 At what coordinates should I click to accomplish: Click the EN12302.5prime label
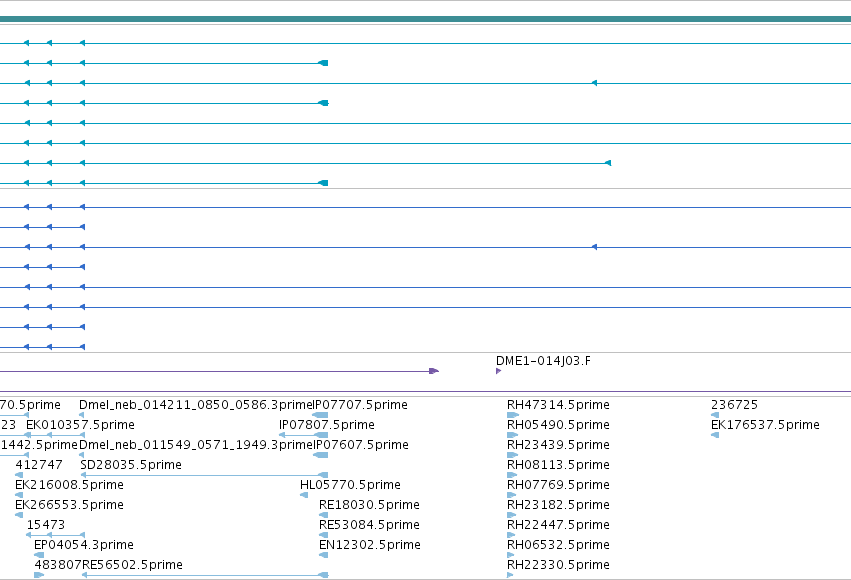click(x=370, y=545)
